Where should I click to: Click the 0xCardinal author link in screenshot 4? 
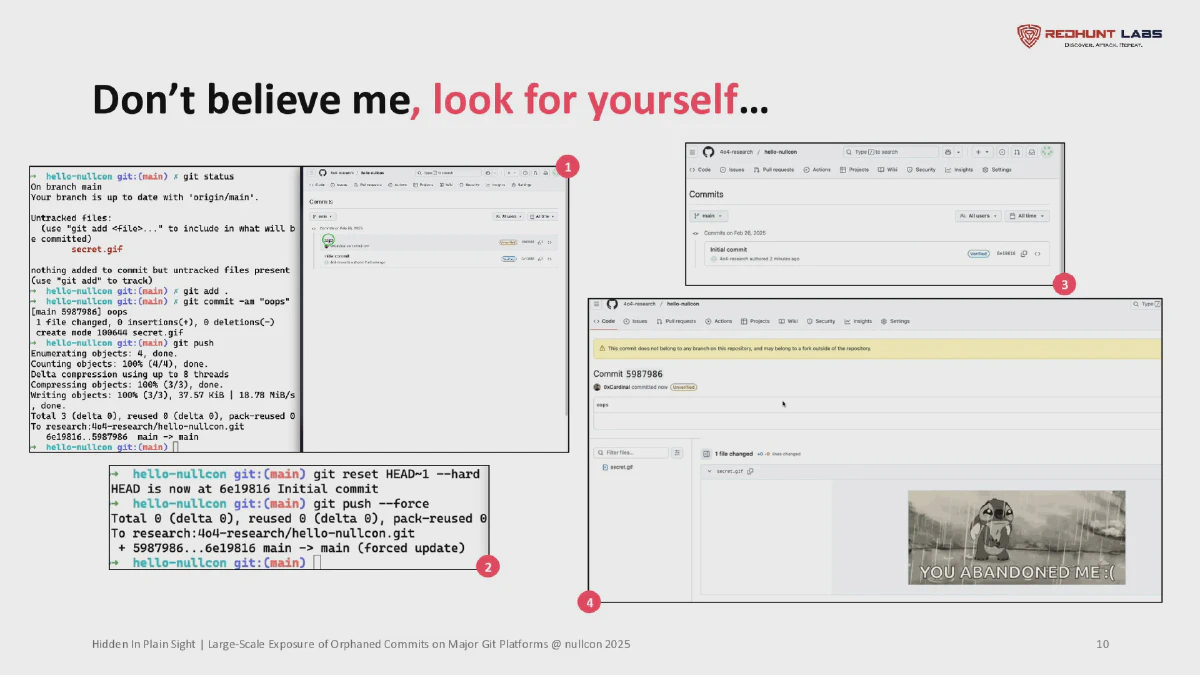(x=617, y=387)
